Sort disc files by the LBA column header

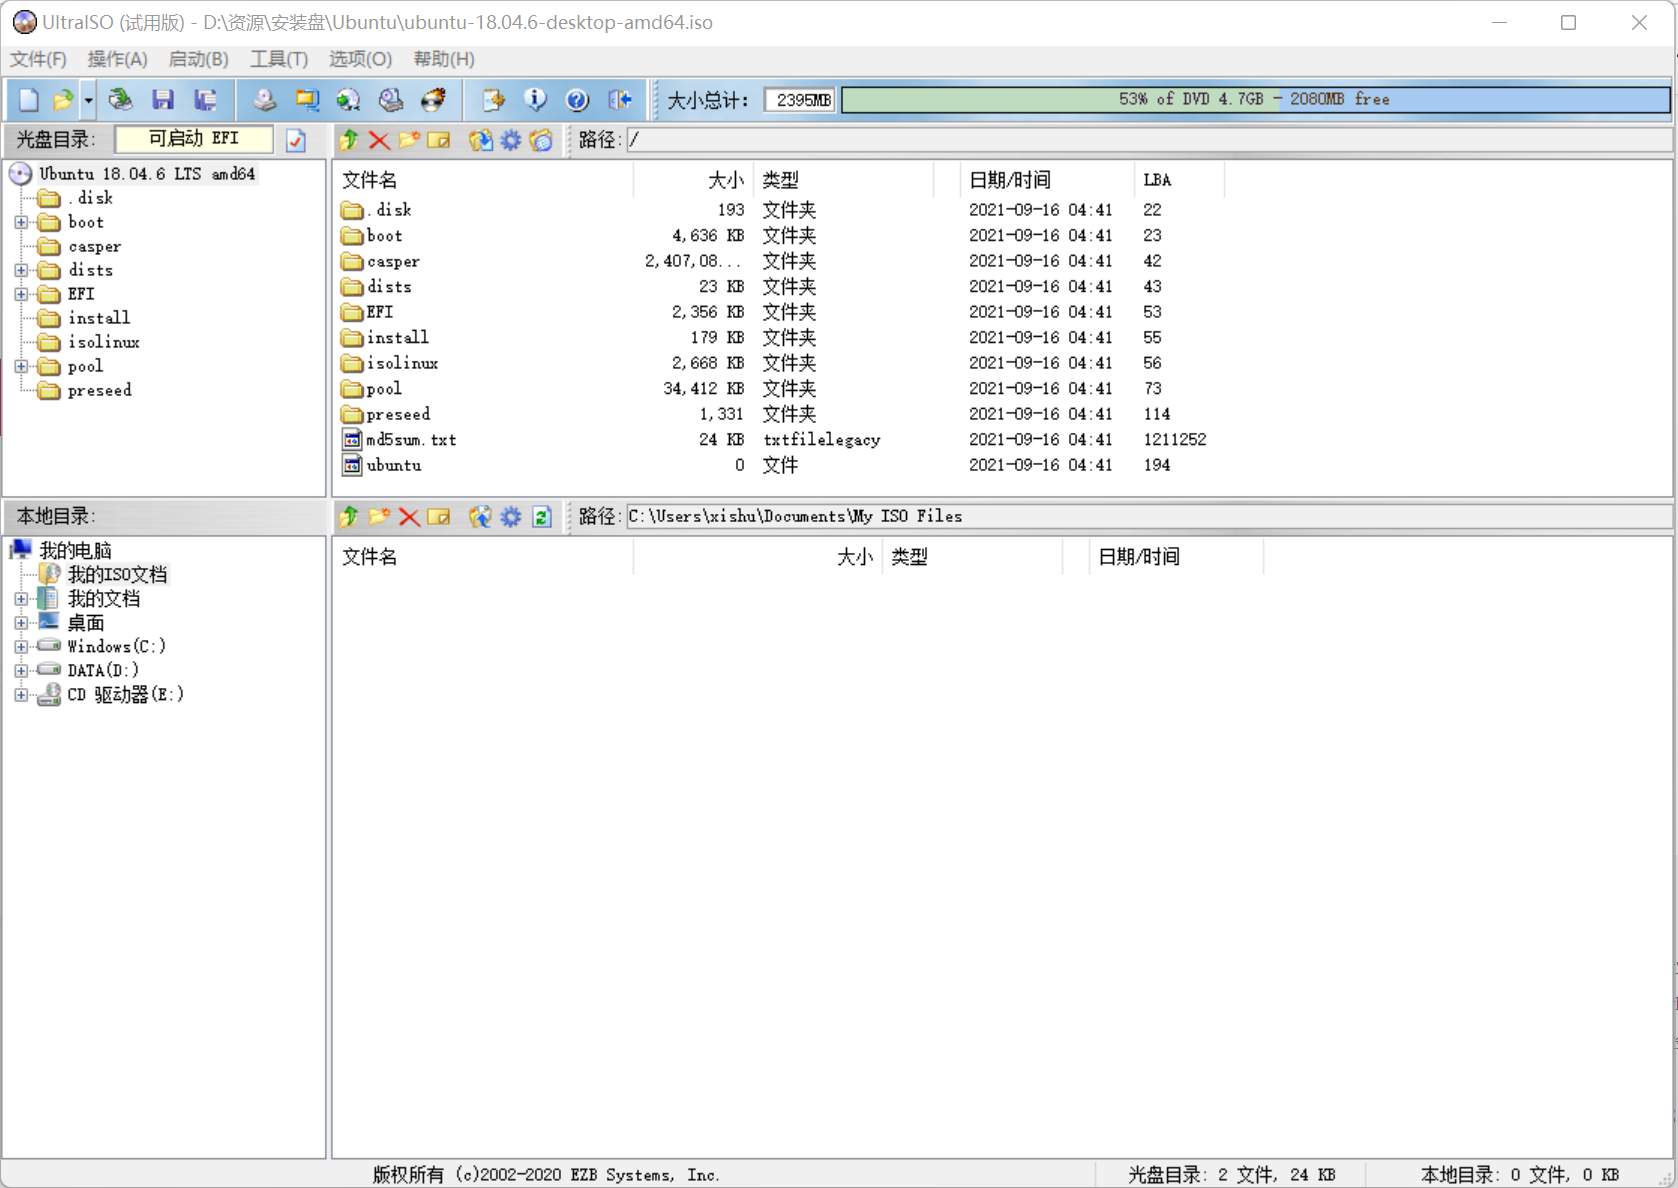[x=1179, y=180]
